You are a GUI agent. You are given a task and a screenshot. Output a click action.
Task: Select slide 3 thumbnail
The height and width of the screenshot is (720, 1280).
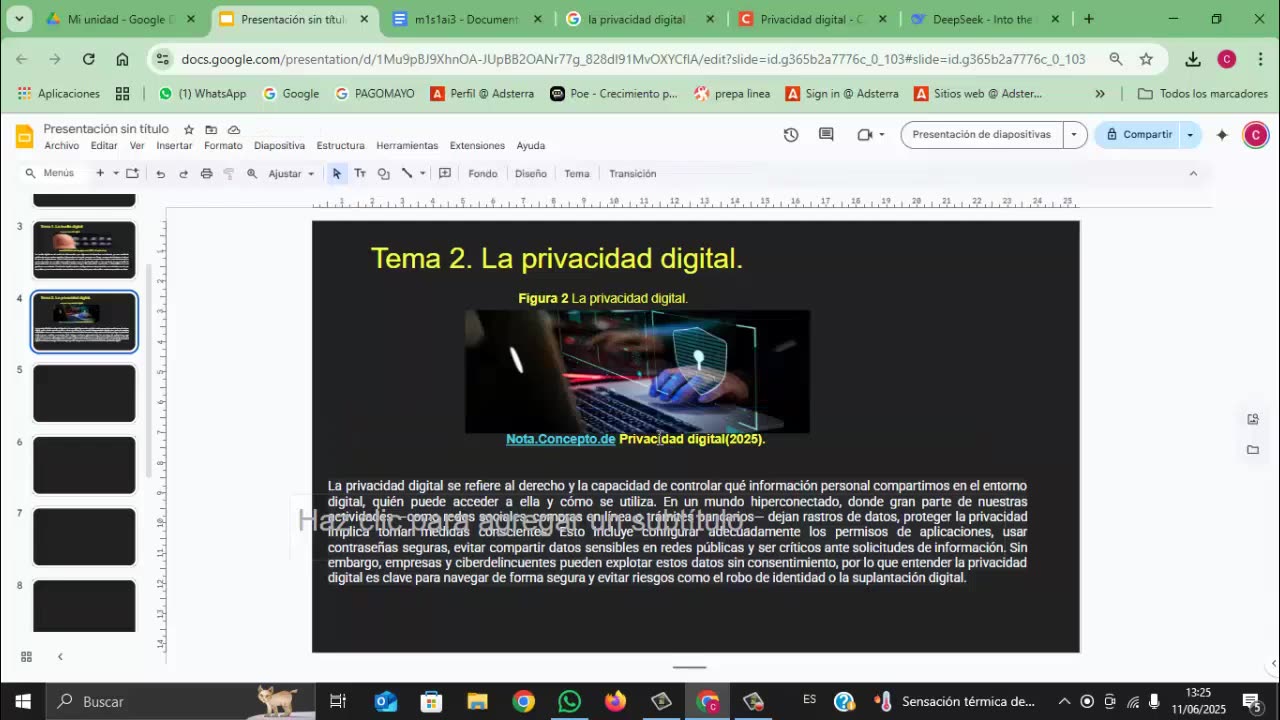(84, 250)
